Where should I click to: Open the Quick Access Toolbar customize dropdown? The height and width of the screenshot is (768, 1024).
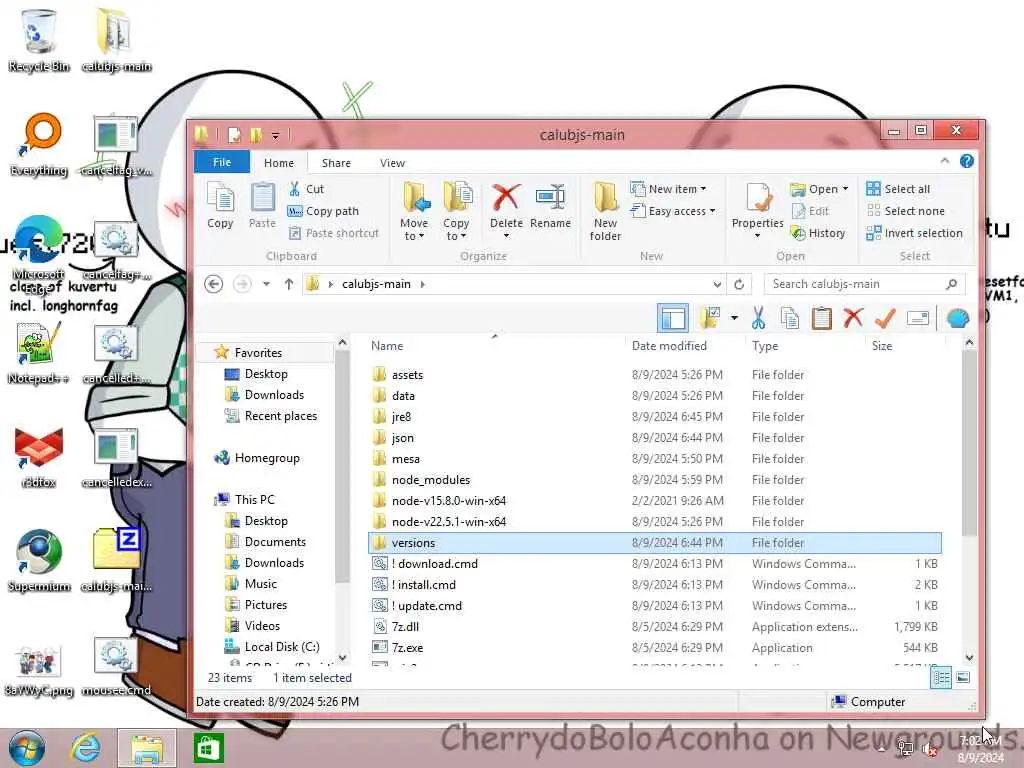(276, 136)
